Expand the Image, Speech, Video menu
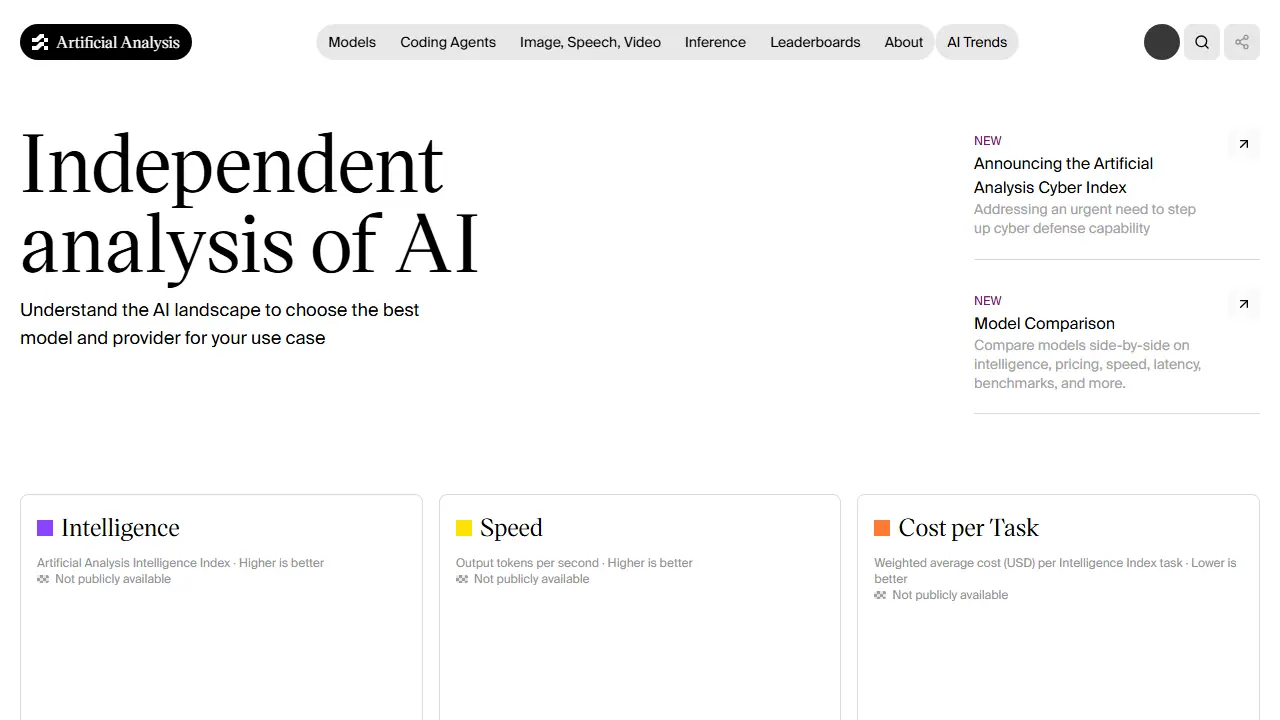The width and height of the screenshot is (1280, 720). coord(590,42)
